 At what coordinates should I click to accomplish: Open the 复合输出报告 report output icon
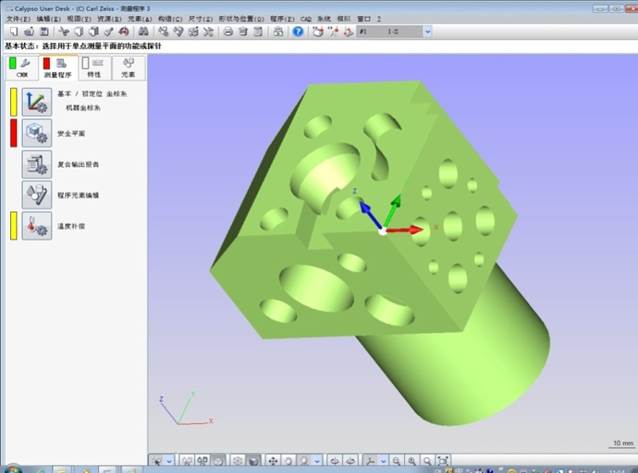[37, 164]
